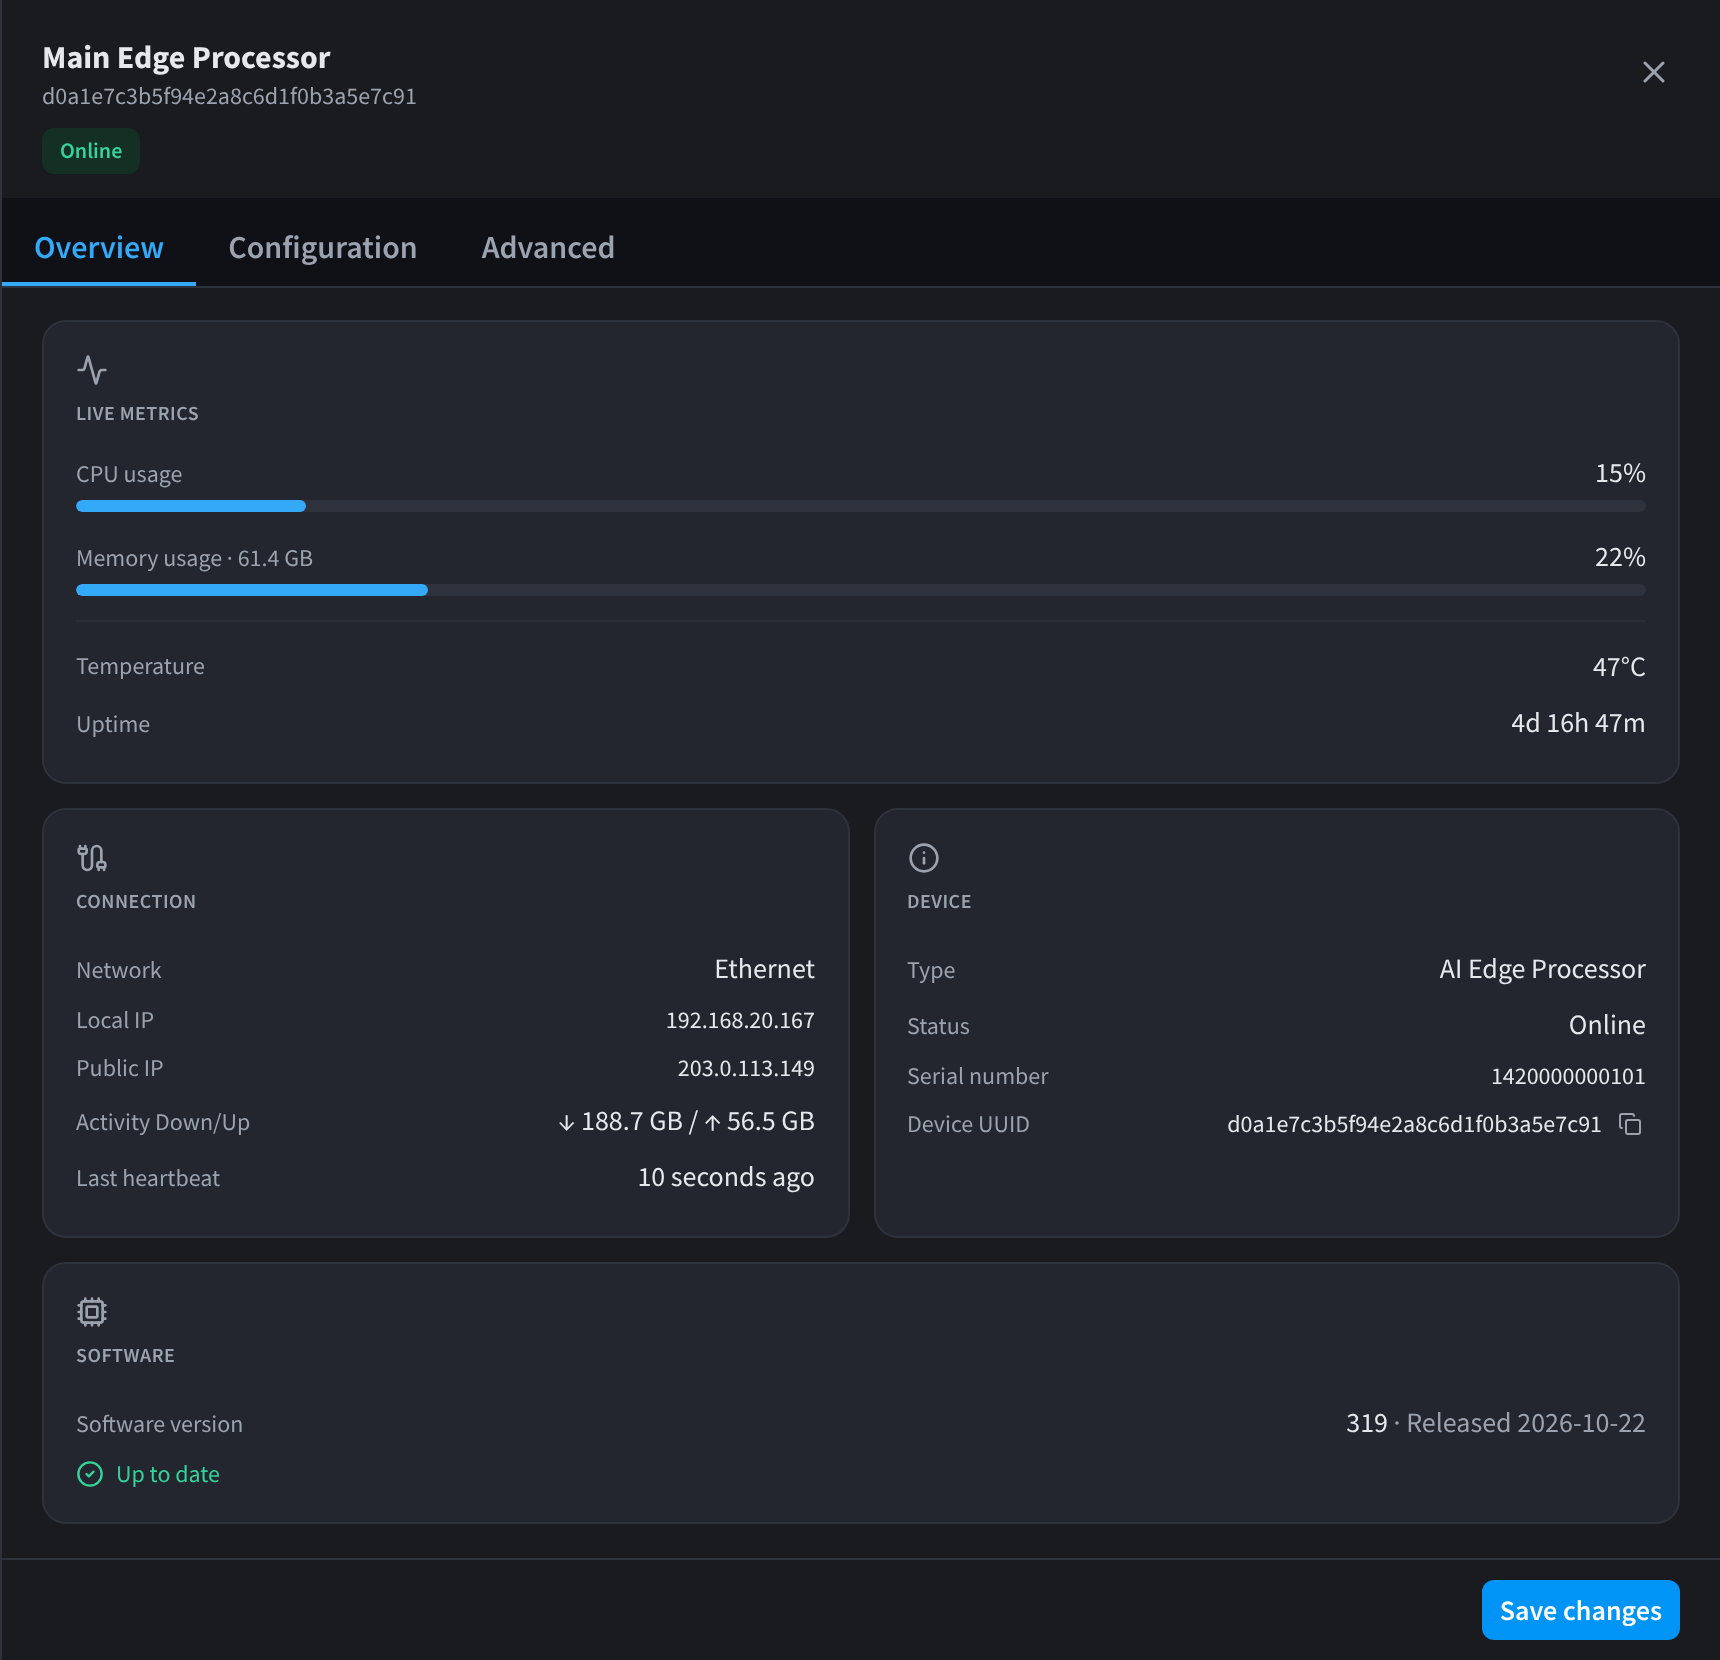Click the Up to date checkmark icon
The image size is (1720, 1660).
click(90, 1475)
